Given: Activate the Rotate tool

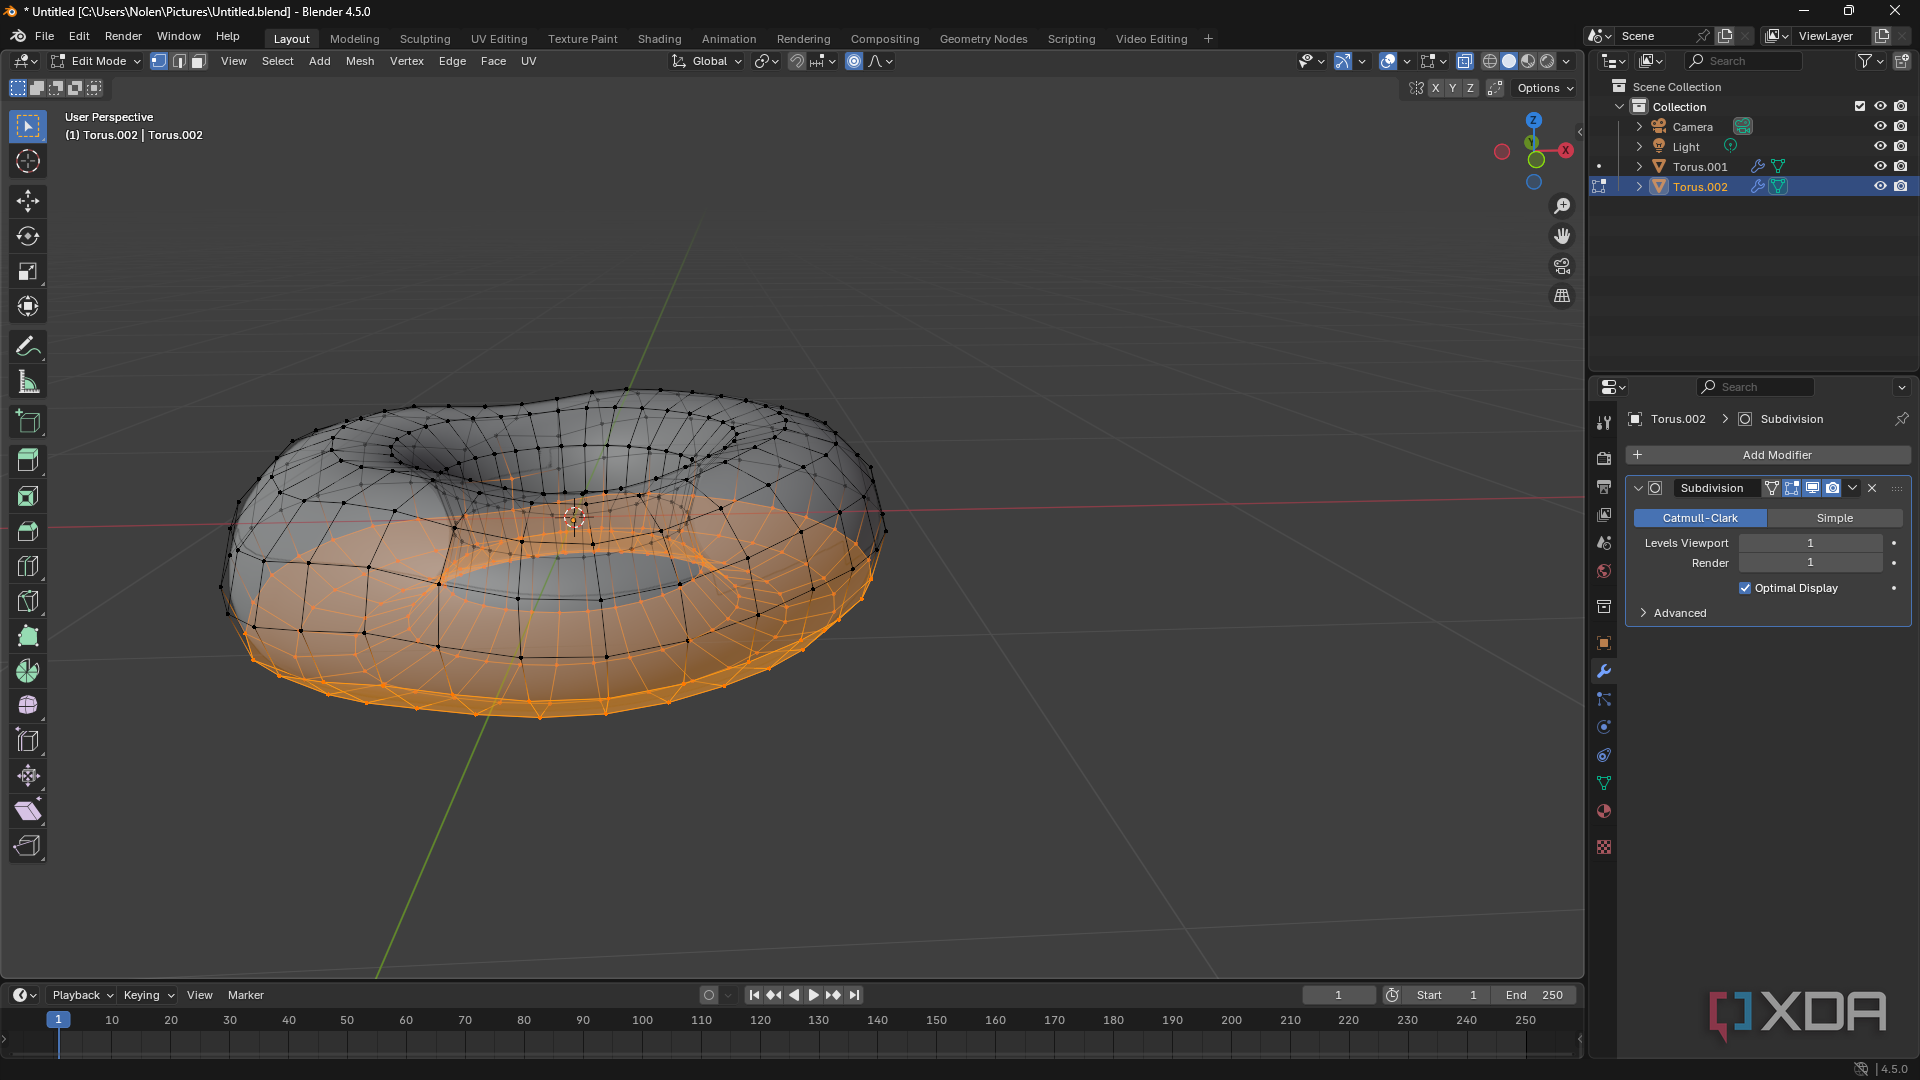Looking at the screenshot, I should pyautogui.click(x=28, y=237).
